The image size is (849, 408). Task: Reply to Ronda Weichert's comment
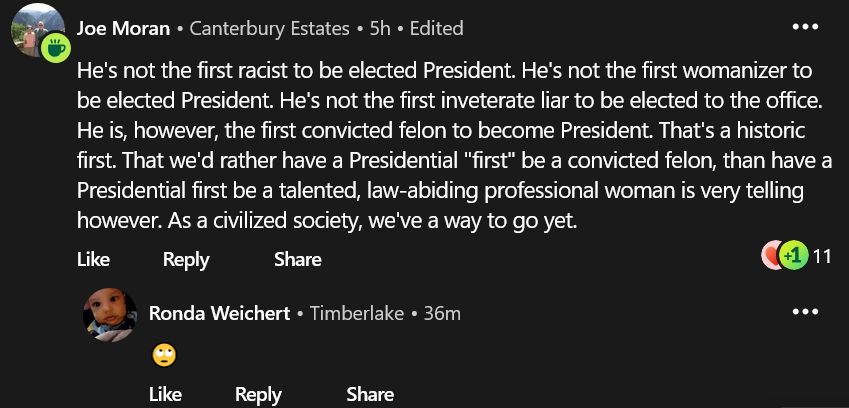258,394
